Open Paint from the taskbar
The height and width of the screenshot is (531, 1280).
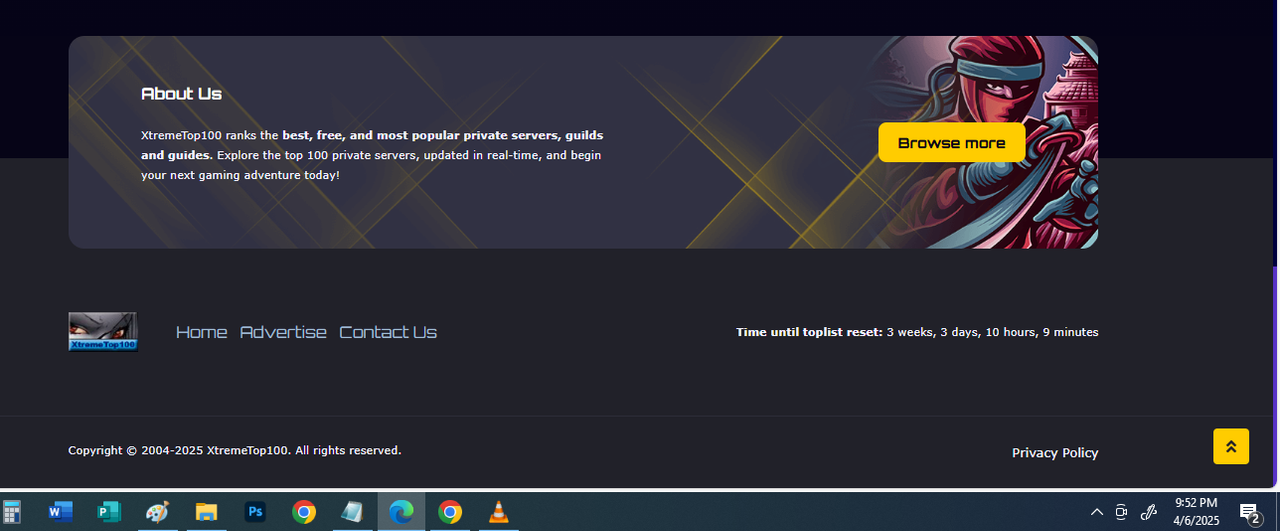[x=157, y=512]
